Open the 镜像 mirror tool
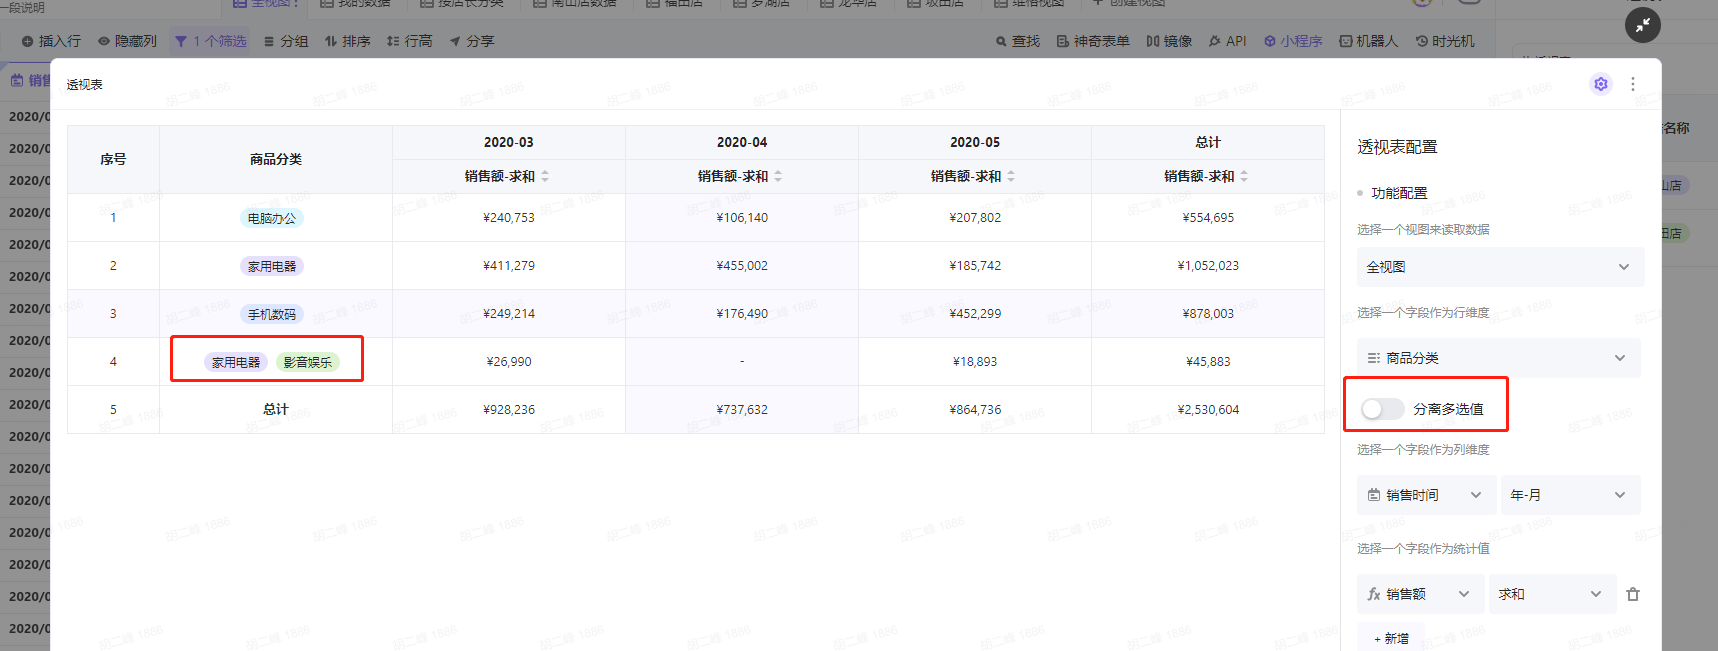The width and height of the screenshot is (1718, 651). point(1169,41)
